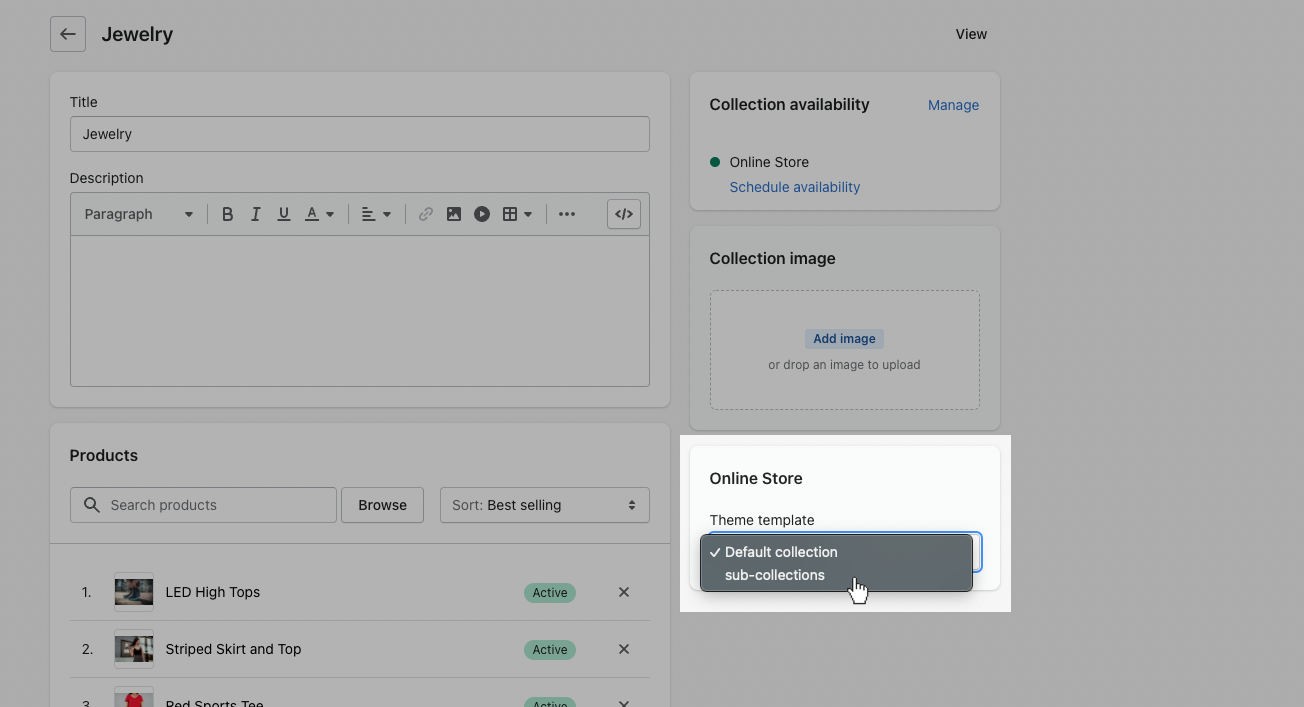This screenshot has width=1304, height=707.
Task: Toggle italic text formatting
Action: tap(256, 214)
